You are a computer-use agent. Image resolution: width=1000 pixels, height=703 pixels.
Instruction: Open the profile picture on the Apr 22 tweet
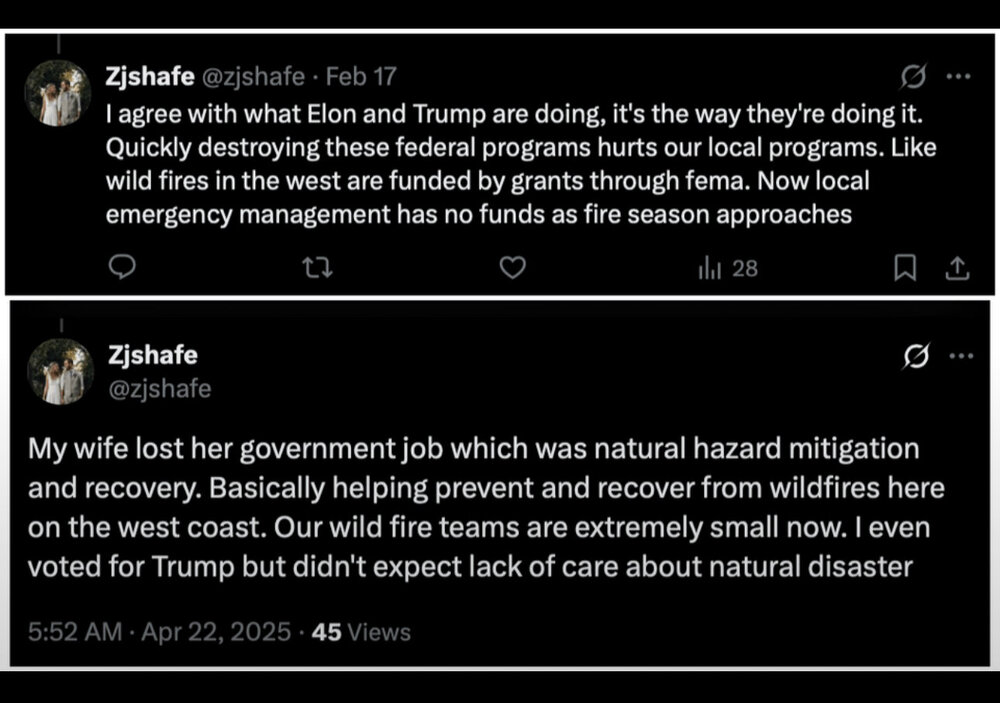[x=60, y=370]
